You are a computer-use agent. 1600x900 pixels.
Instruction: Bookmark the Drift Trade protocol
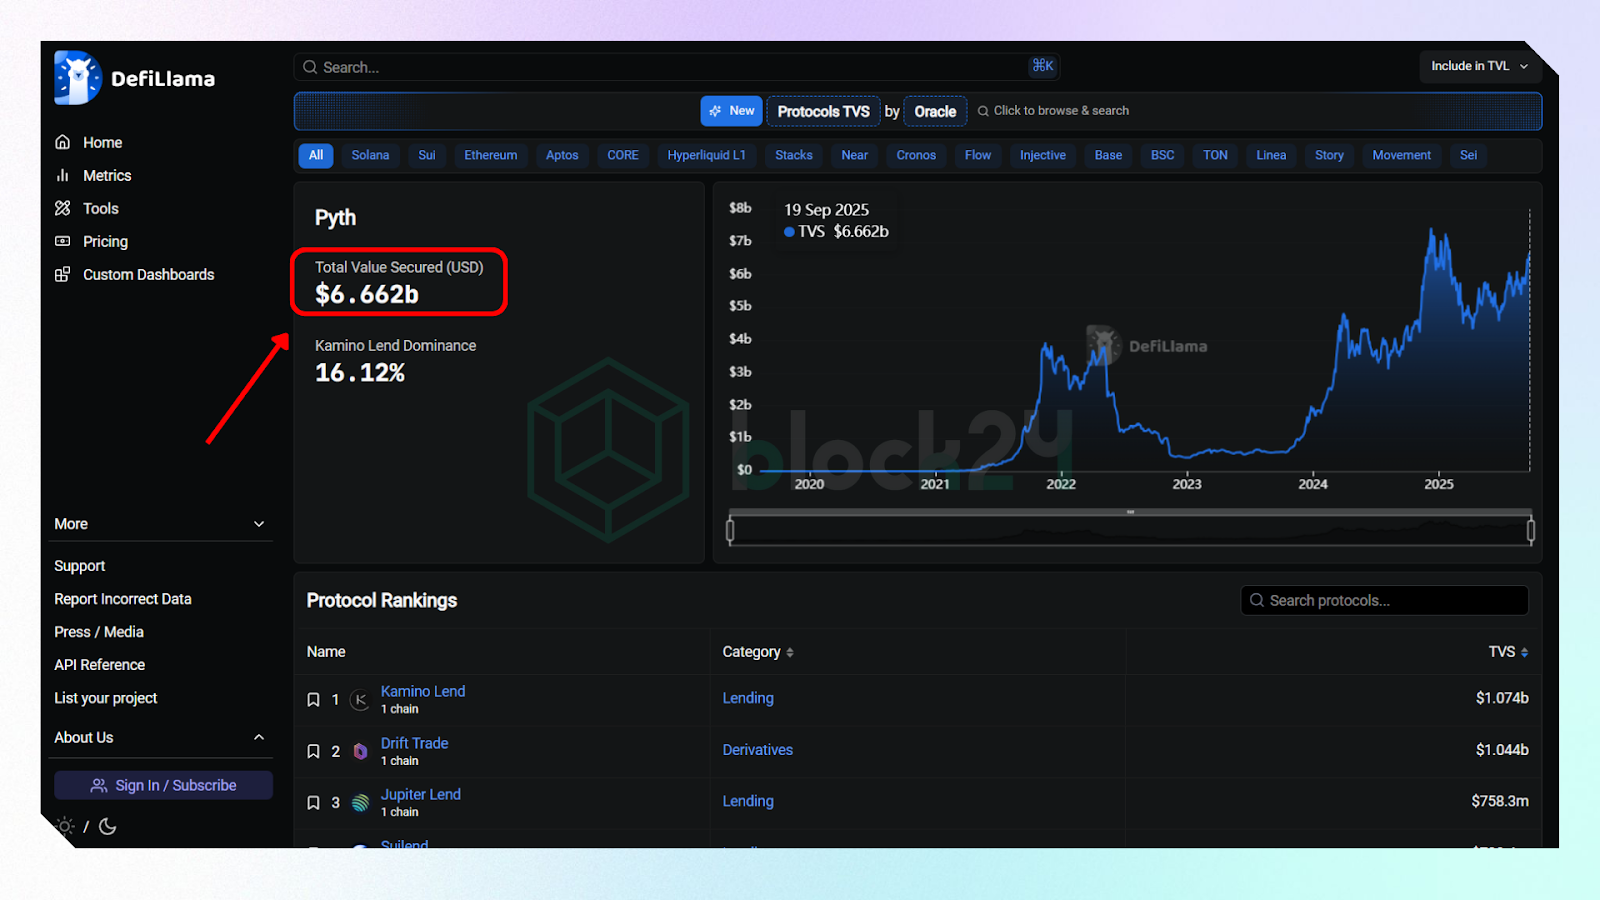point(313,751)
